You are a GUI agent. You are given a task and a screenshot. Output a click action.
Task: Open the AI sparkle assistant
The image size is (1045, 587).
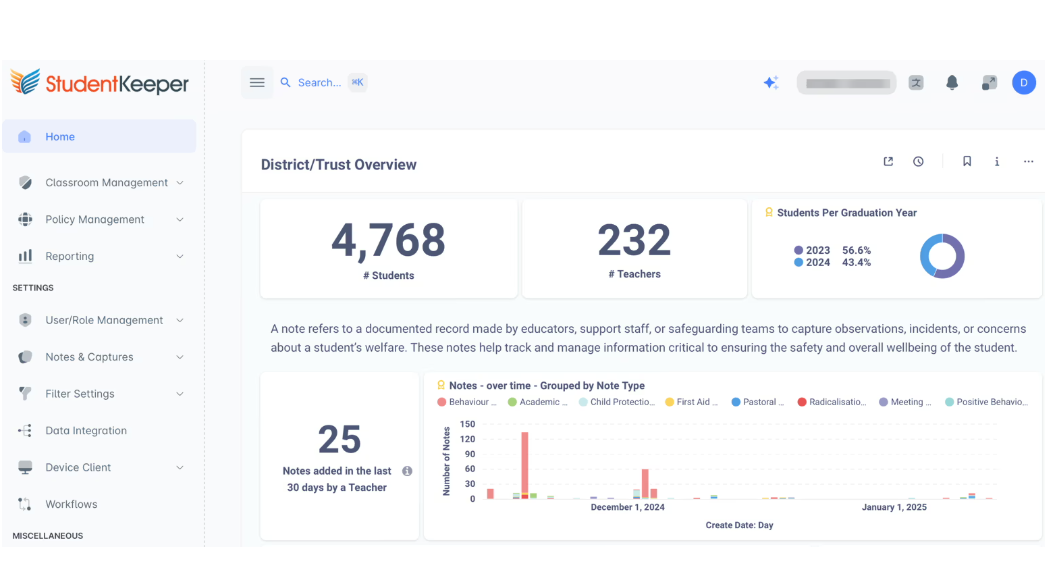coord(771,83)
